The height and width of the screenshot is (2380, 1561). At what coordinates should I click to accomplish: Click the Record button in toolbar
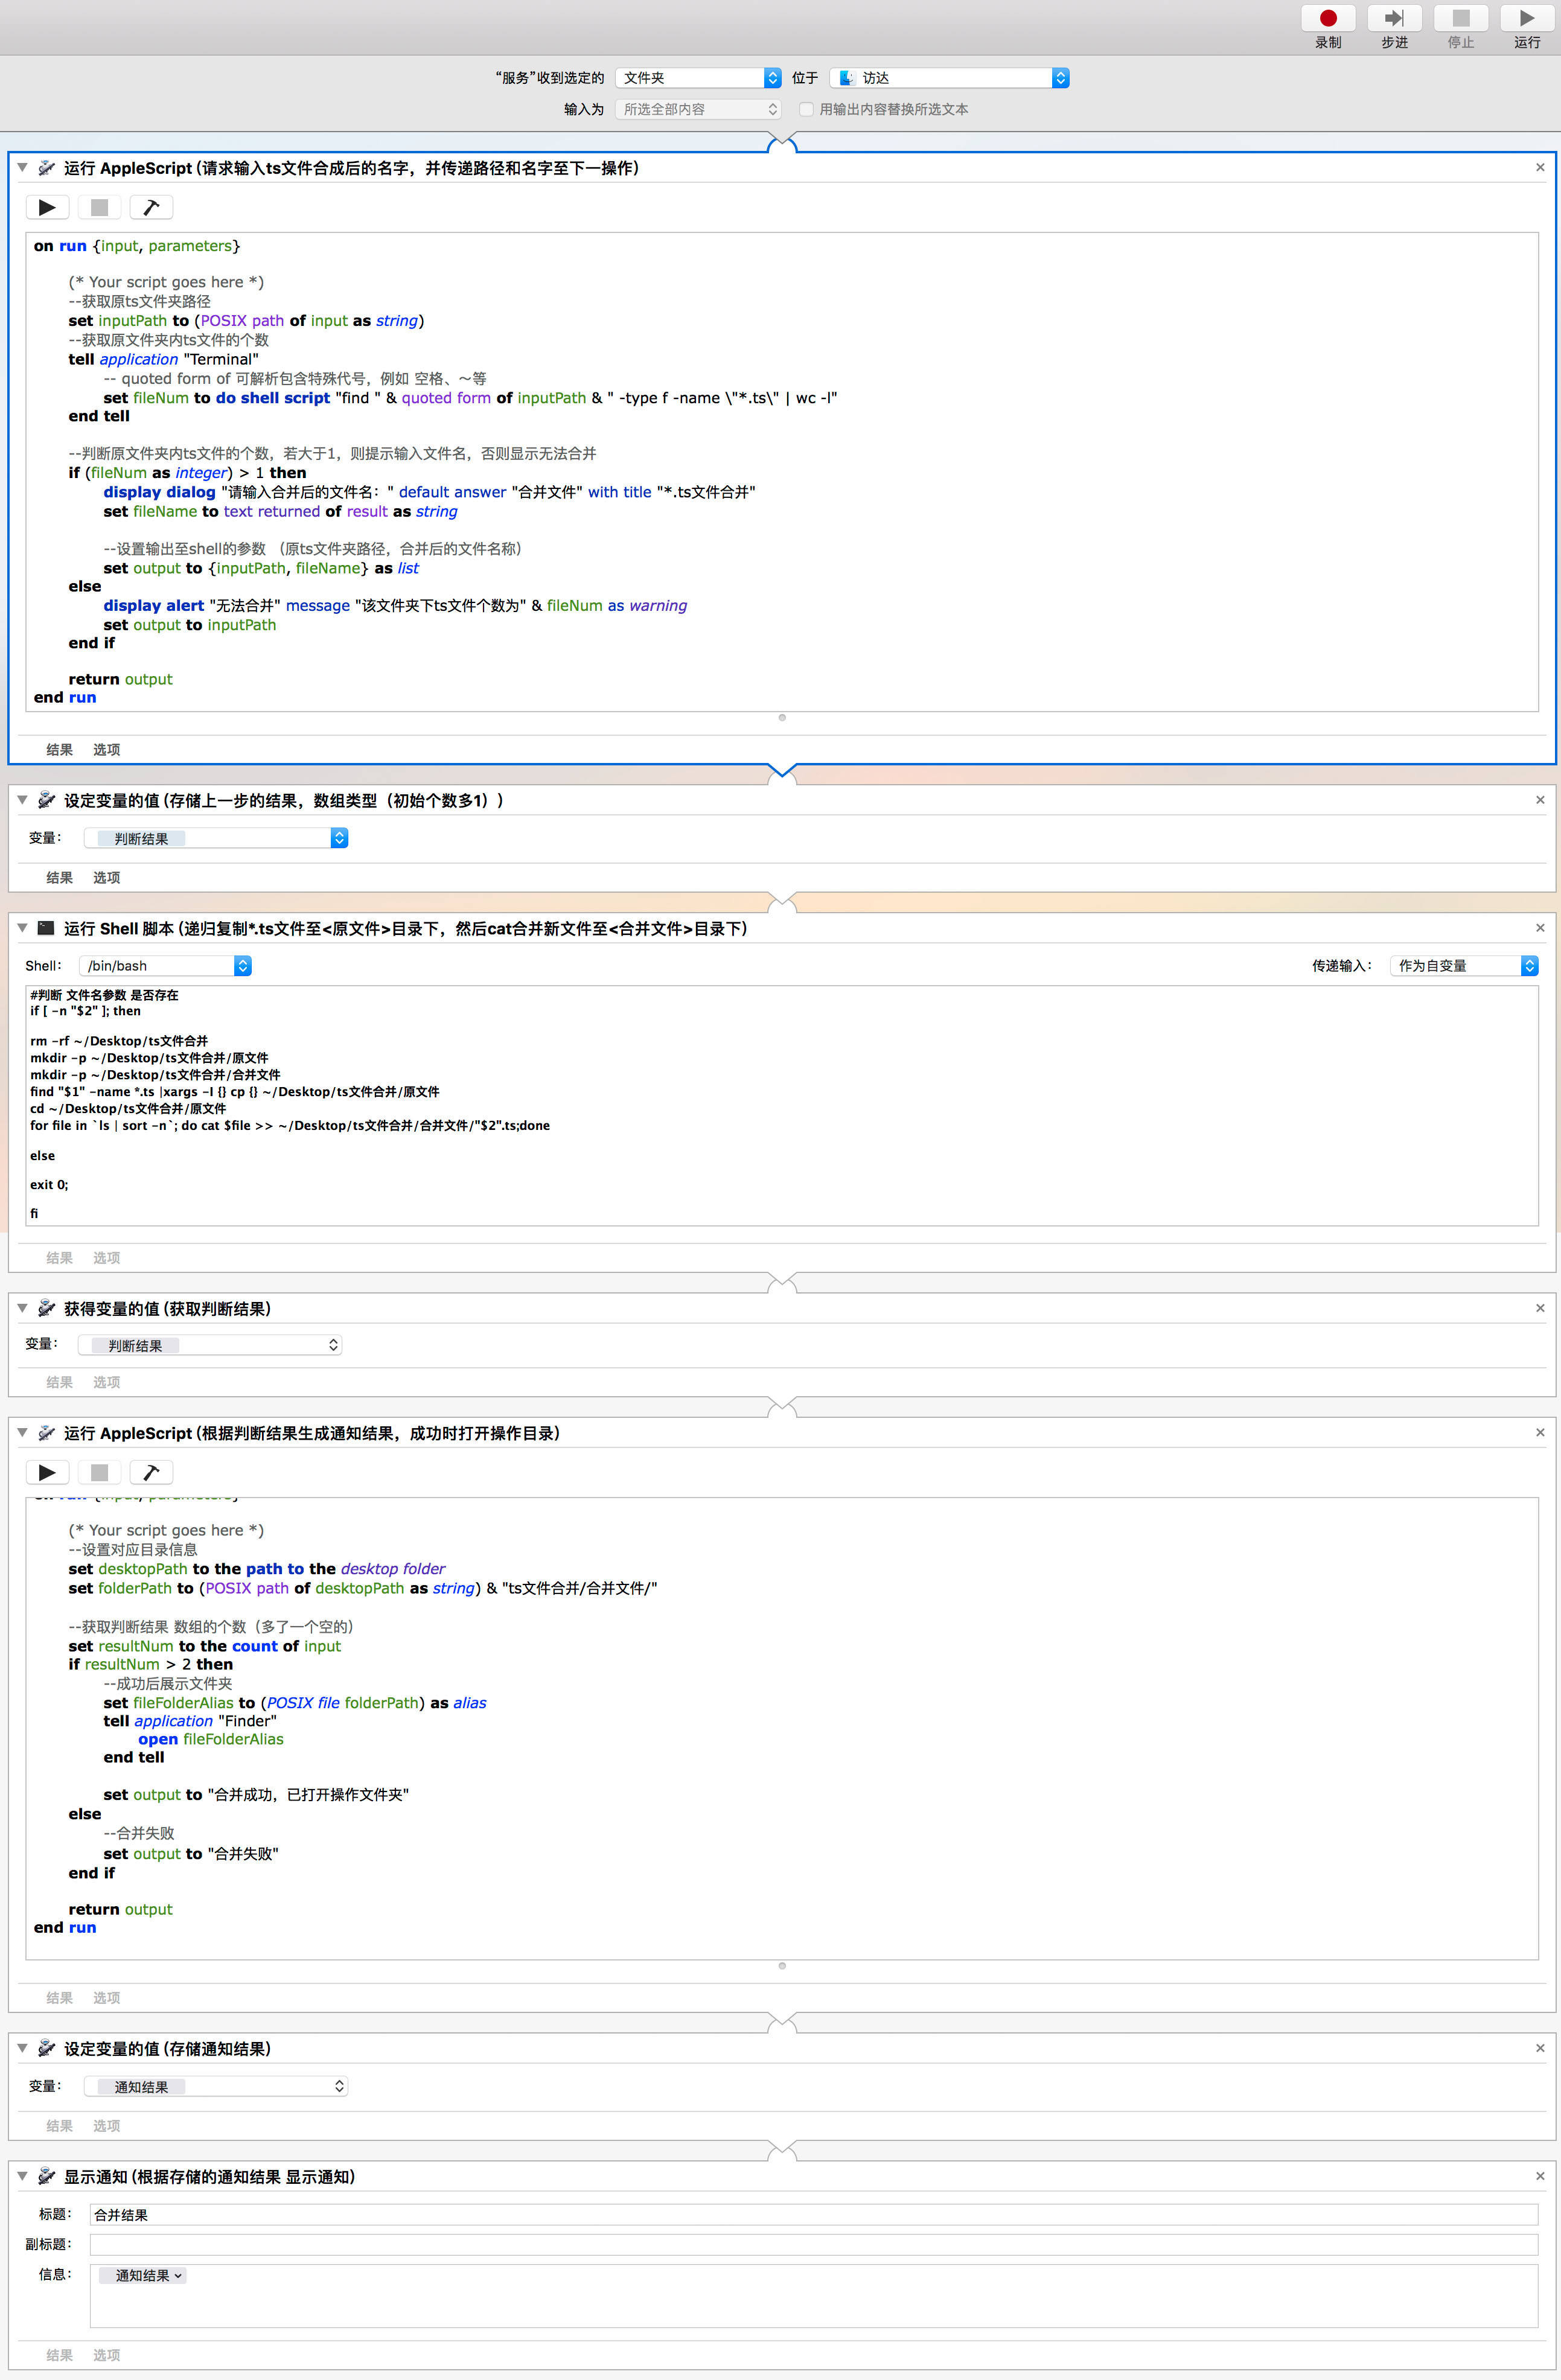pos(1327,19)
